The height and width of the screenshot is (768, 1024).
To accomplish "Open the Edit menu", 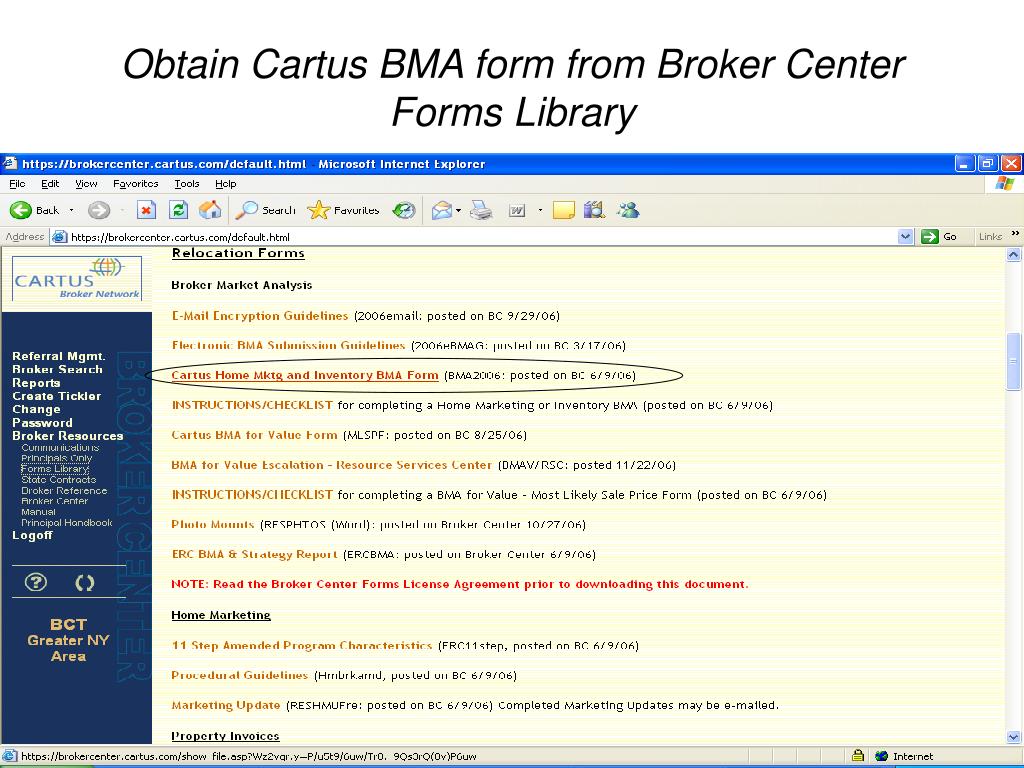I will pyautogui.click(x=50, y=184).
